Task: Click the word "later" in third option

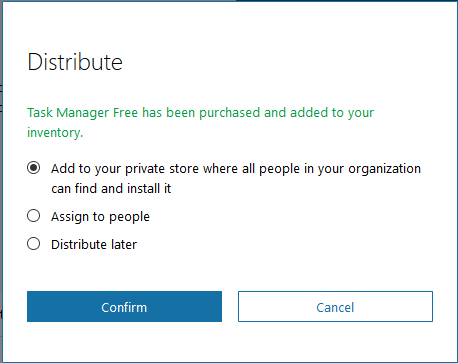Action: [124, 245]
